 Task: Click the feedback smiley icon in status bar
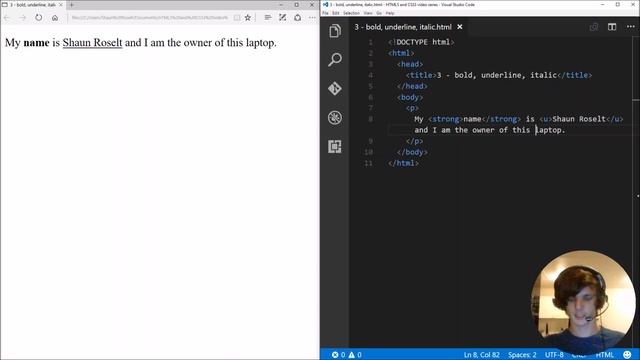click(x=627, y=354)
